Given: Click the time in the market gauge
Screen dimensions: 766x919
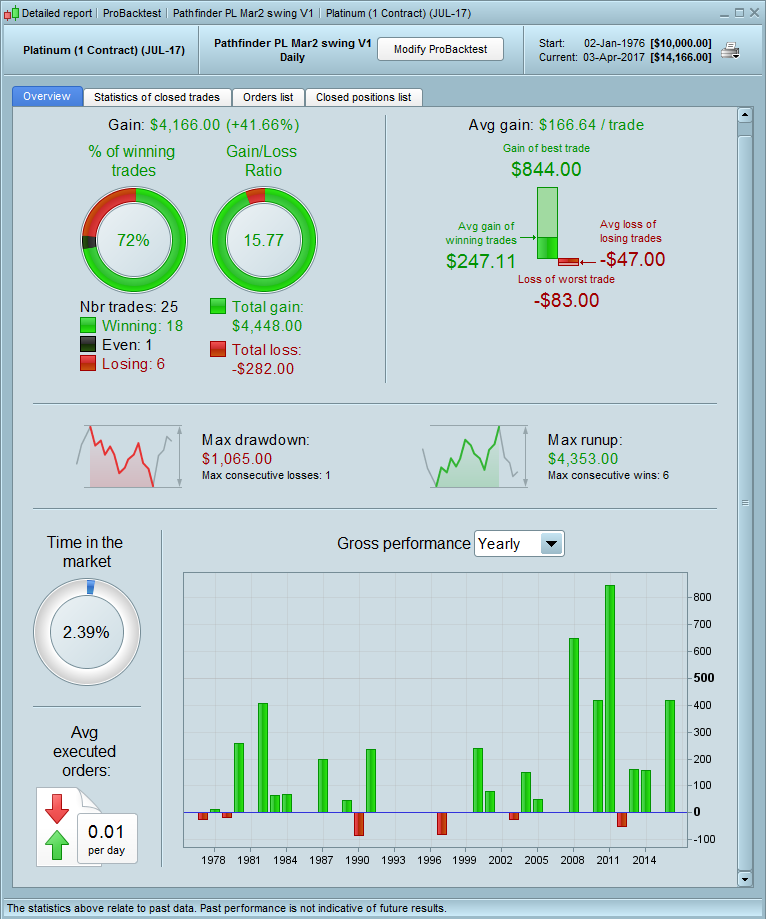Looking at the screenshot, I should [87, 632].
